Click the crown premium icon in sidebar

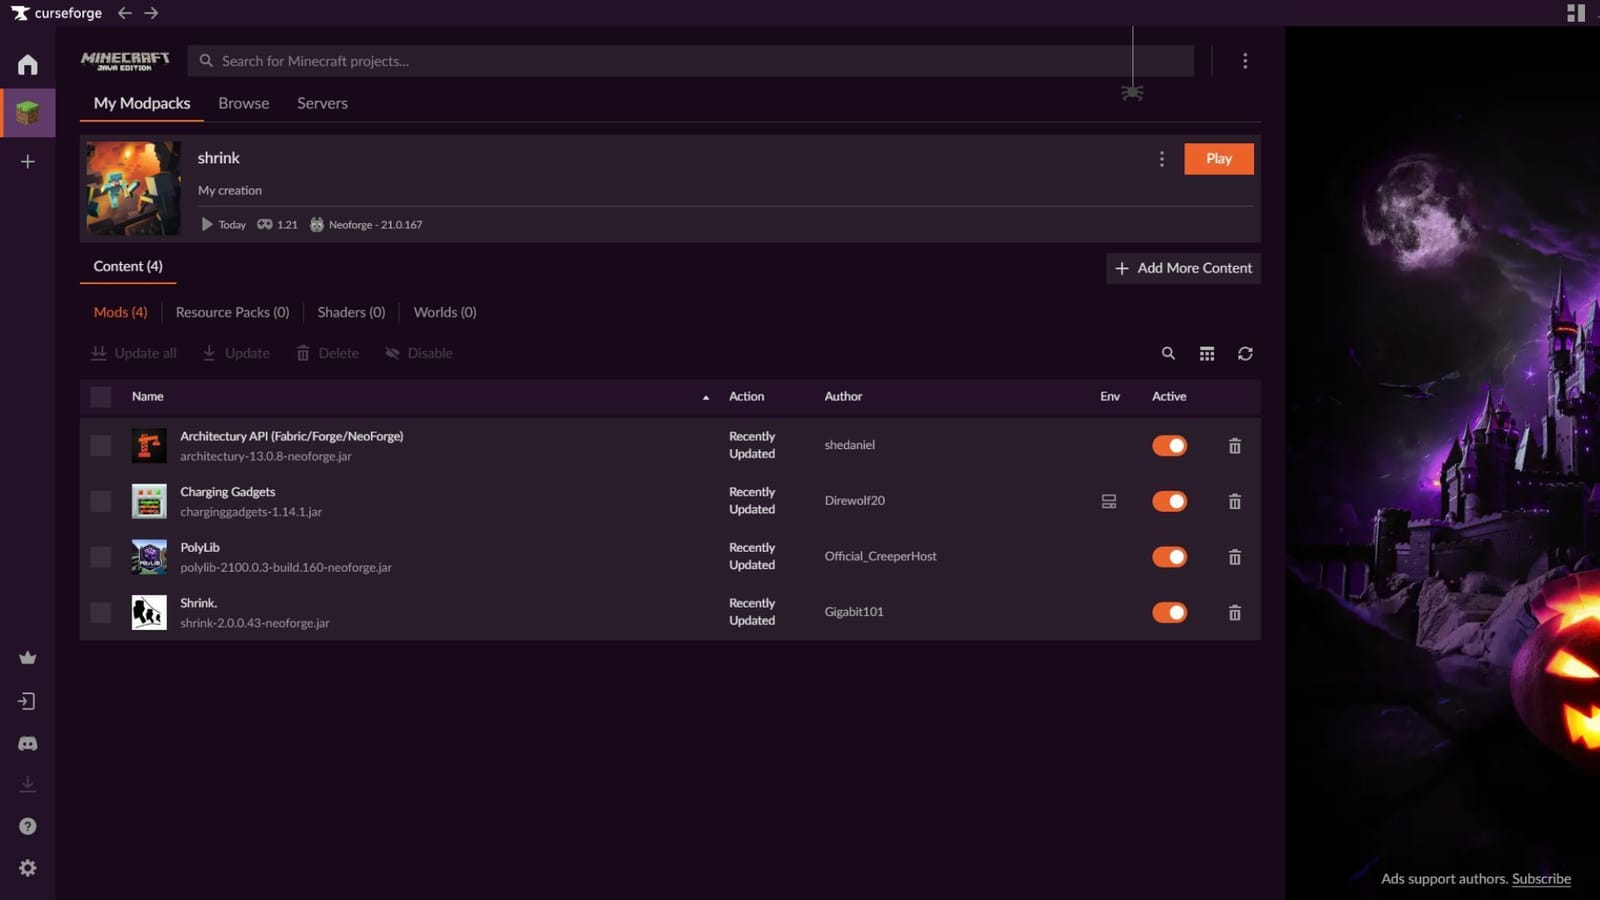[28, 658]
